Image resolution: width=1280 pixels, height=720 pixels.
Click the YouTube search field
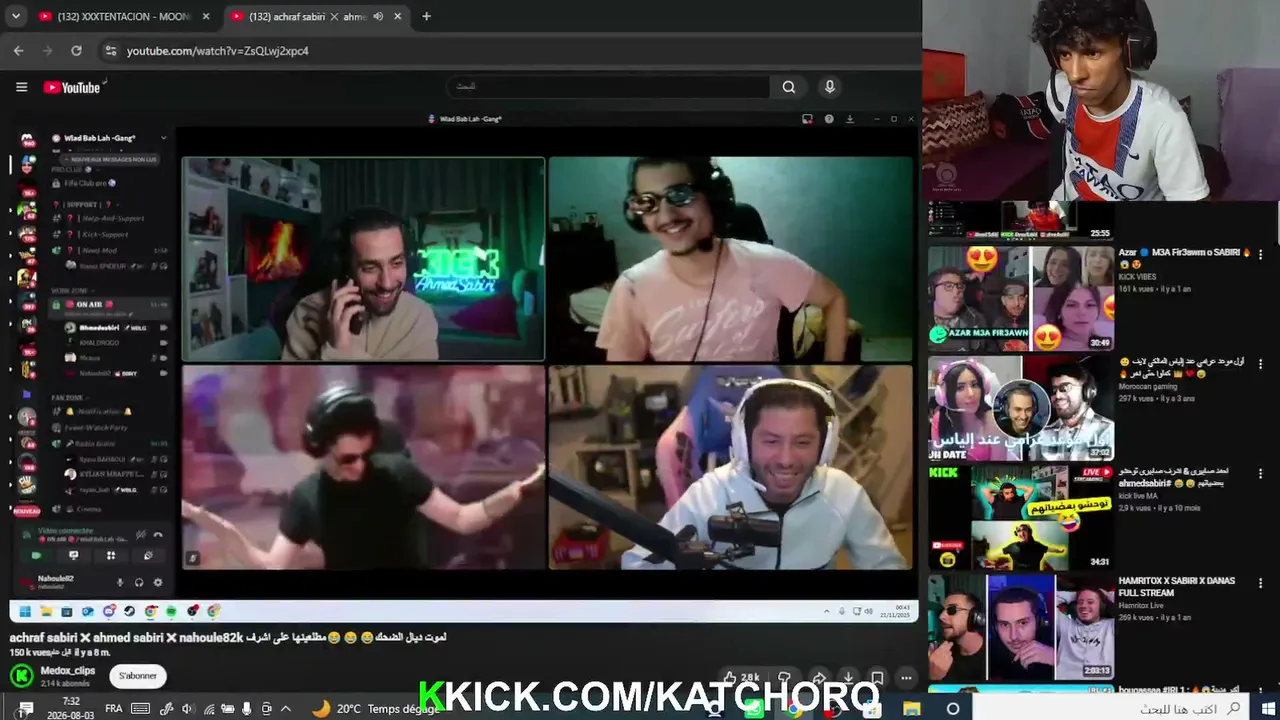608,86
